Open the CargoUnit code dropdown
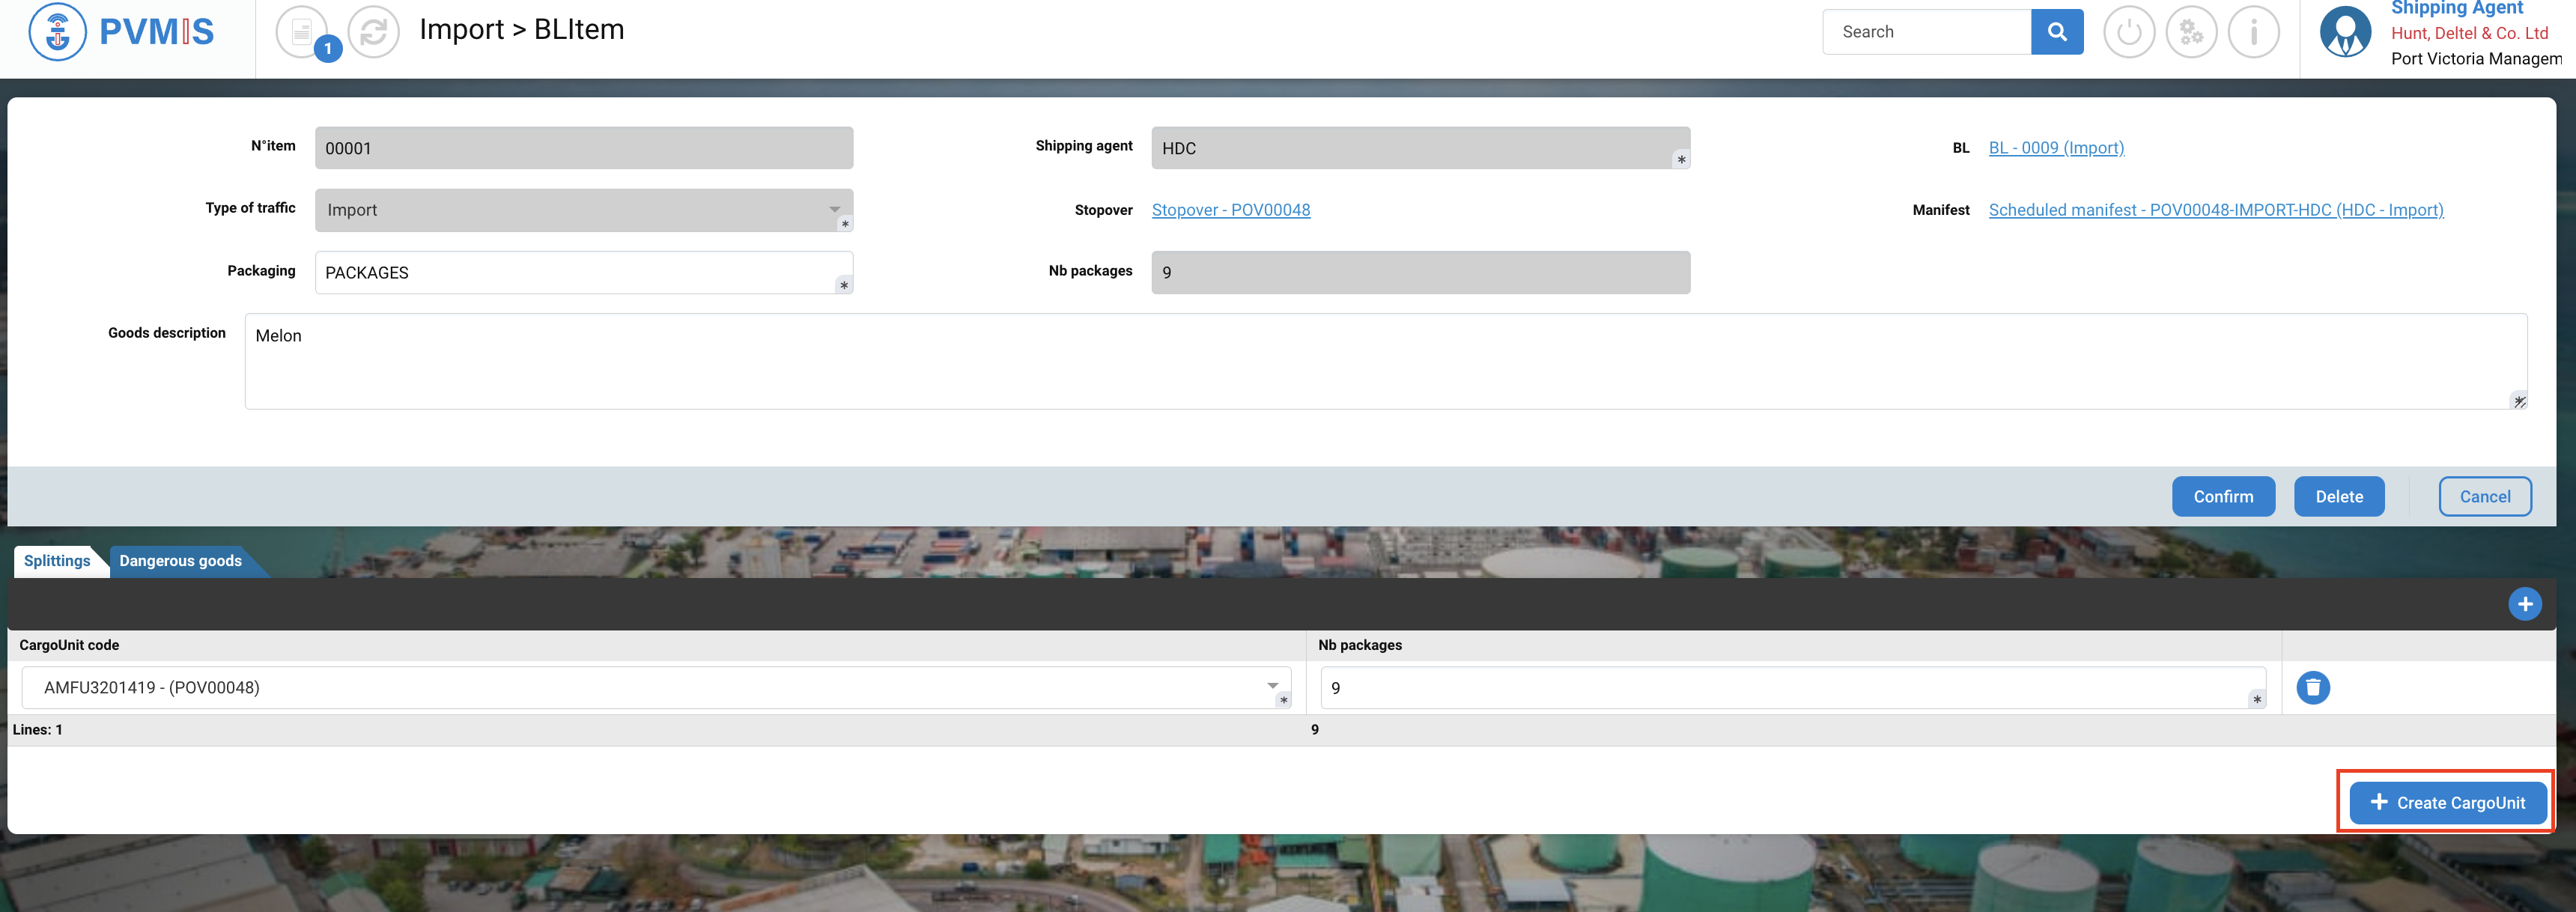 coord(1272,687)
